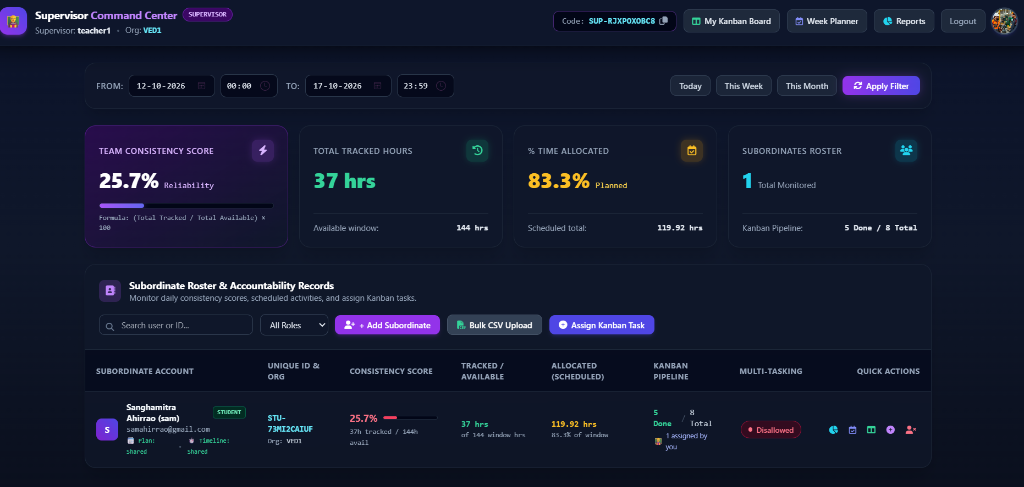This screenshot has height=487, width=1024.
Task: Click the history icon on Total Tracked Hours
Action: [477, 150]
